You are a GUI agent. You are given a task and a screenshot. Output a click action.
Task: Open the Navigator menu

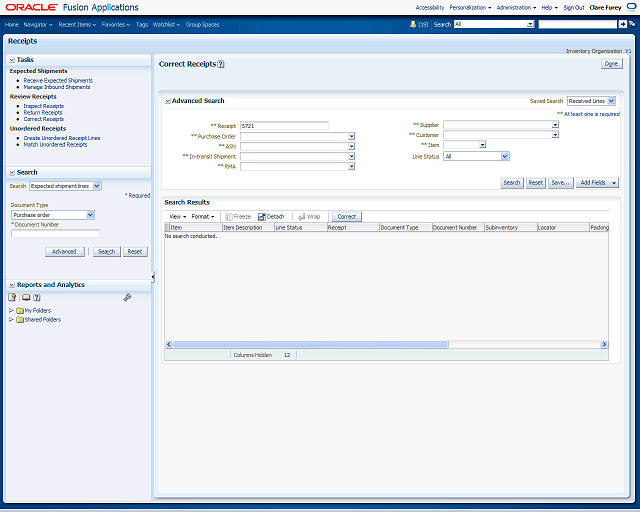37,23
